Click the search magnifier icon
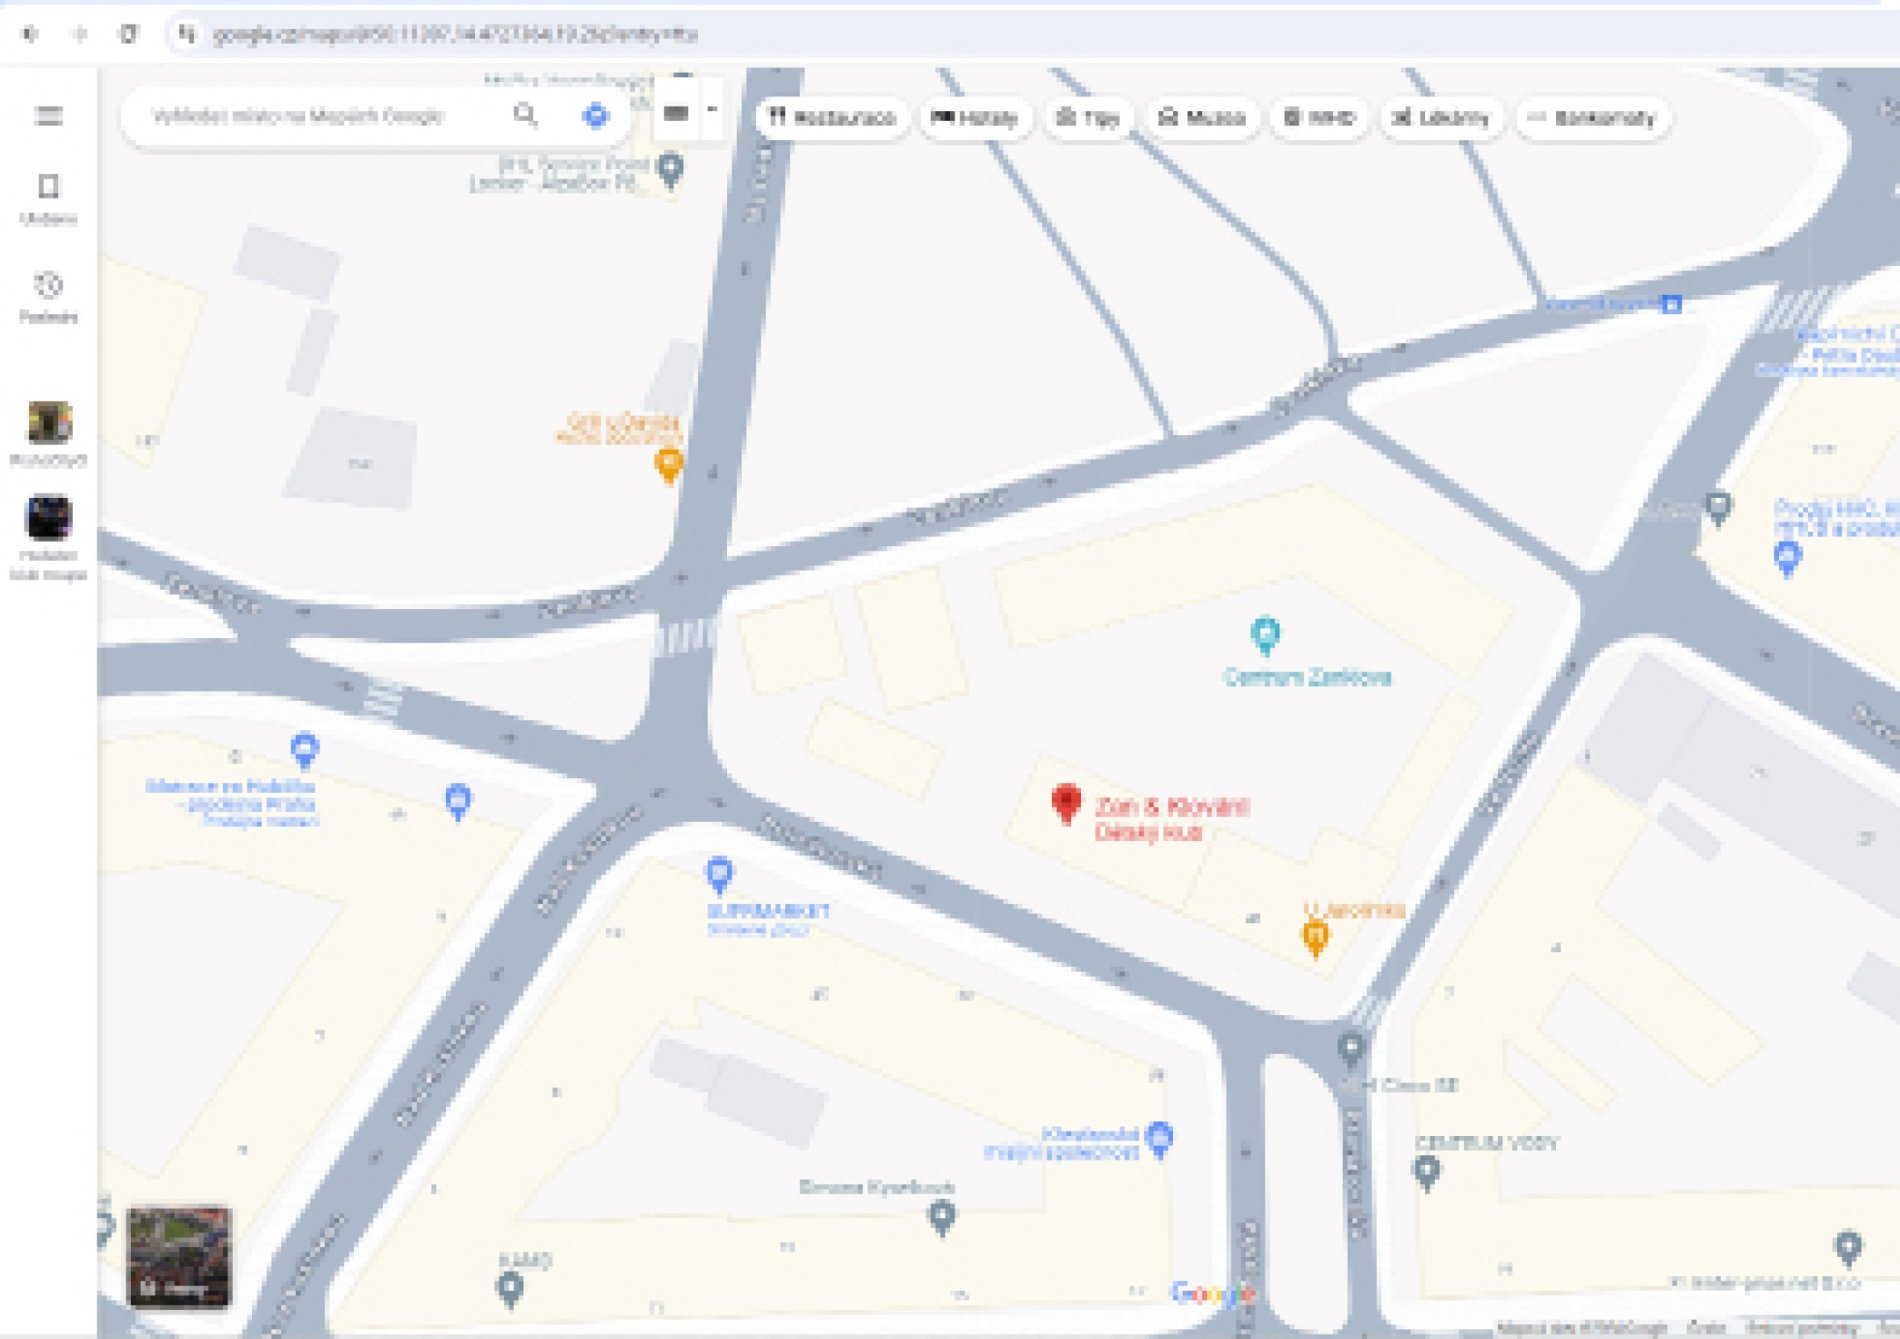The width and height of the screenshot is (1900, 1339). 525,116
